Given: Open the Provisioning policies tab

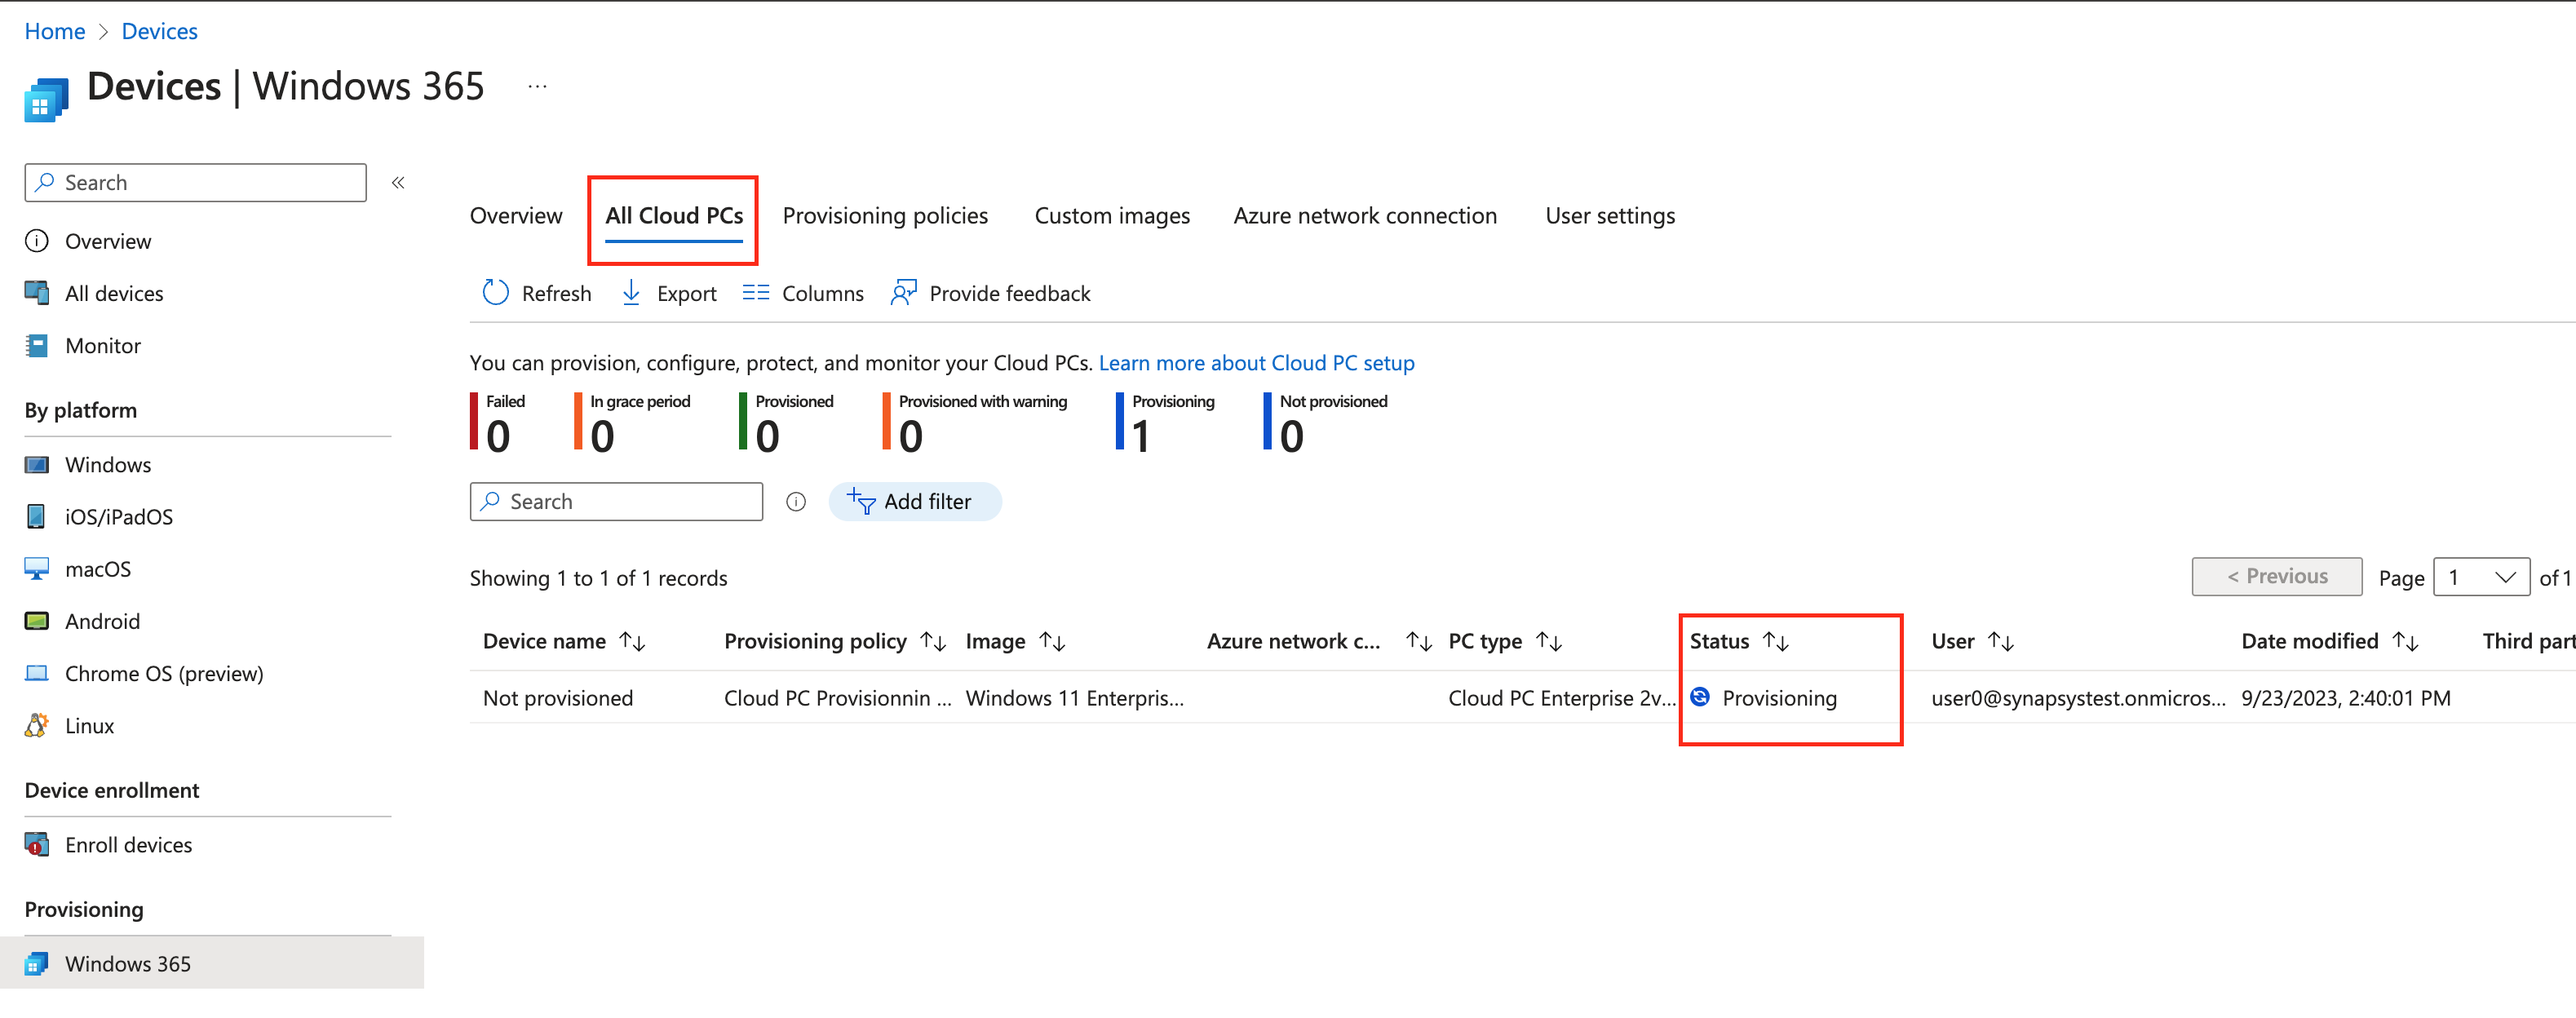Looking at the screenshot, I should tap(885, 215).
